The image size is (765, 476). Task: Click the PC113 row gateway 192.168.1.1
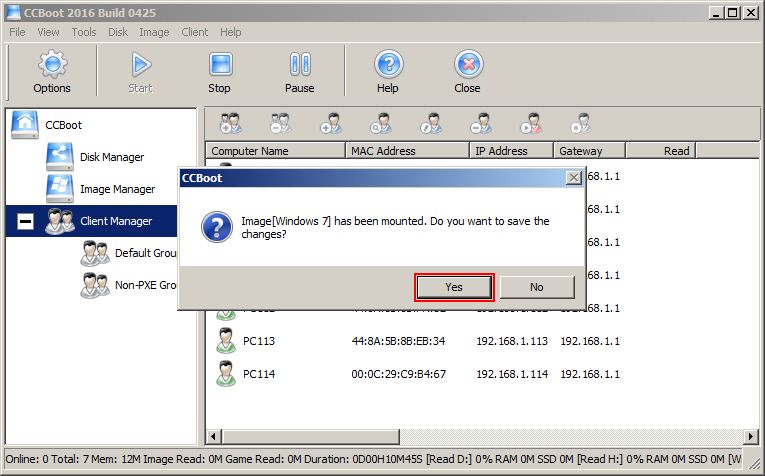[x=590, y=341]
